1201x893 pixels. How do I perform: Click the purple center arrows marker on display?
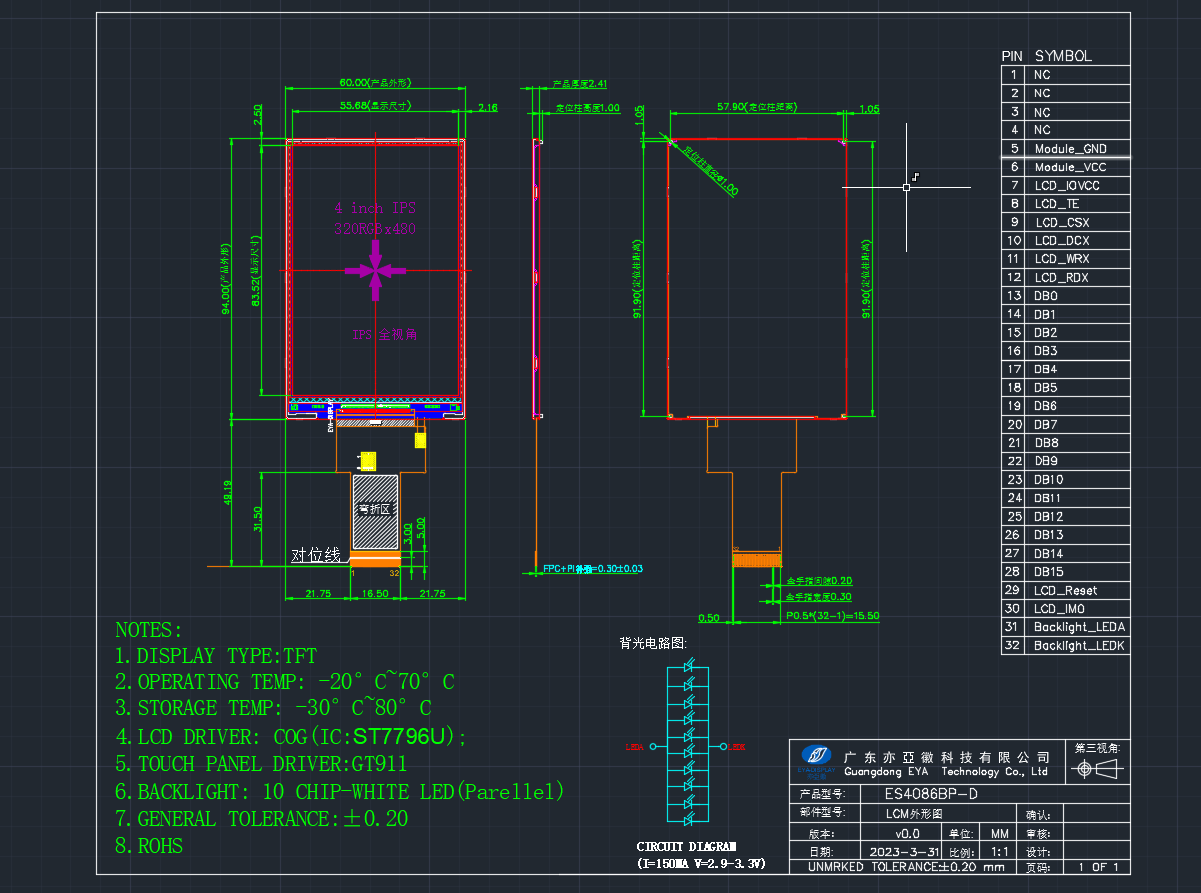point(375,270)
